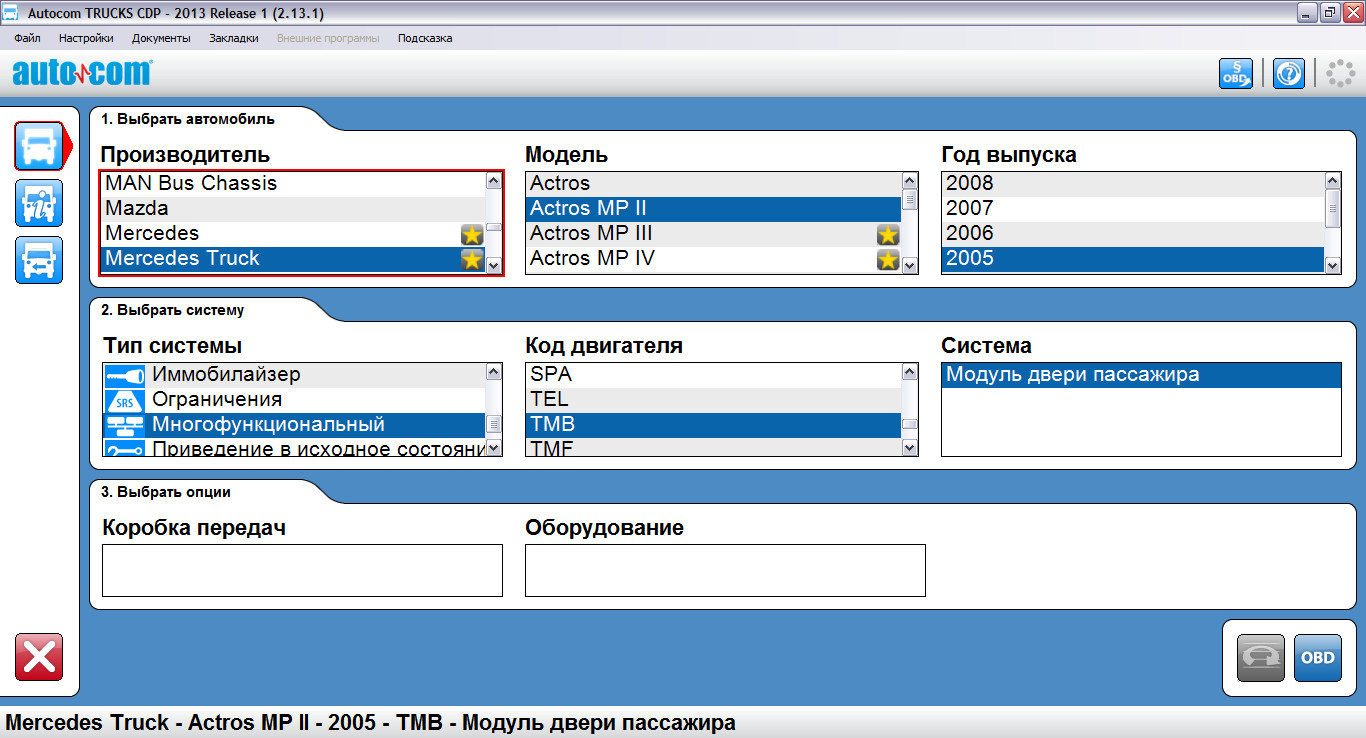
Task: Open the Внешние программы menu
Action: point(328,38)
